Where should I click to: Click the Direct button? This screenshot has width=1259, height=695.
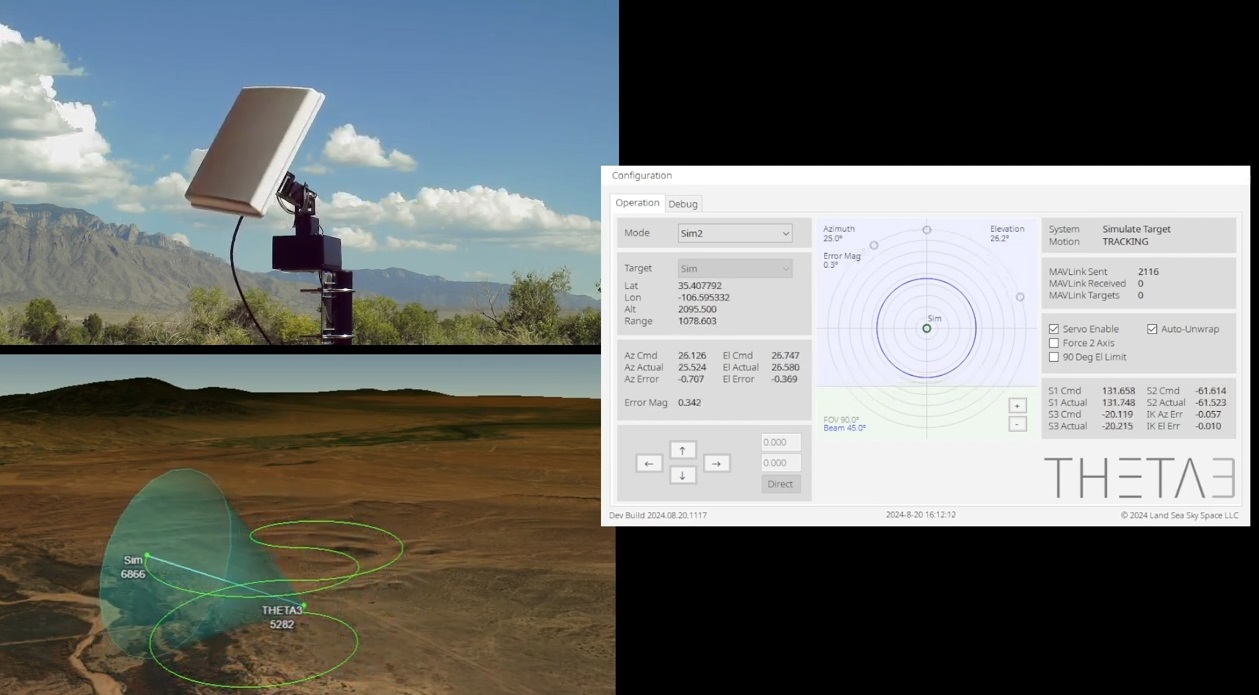(x=780, y=484)
